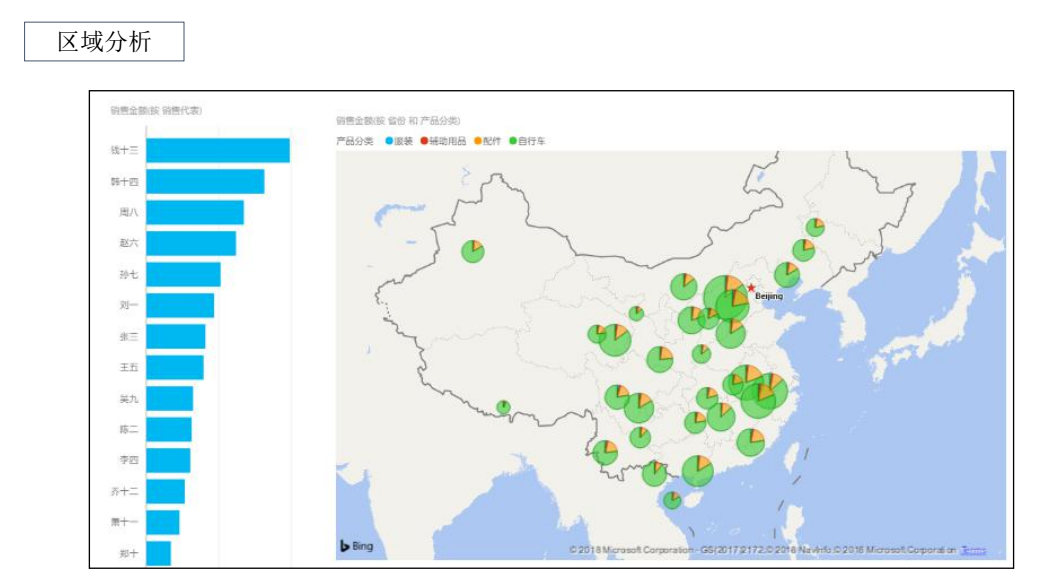1049x588 pixels.
Task: Click the 郑十 bar at the bottom
Action: pos(158,553)
